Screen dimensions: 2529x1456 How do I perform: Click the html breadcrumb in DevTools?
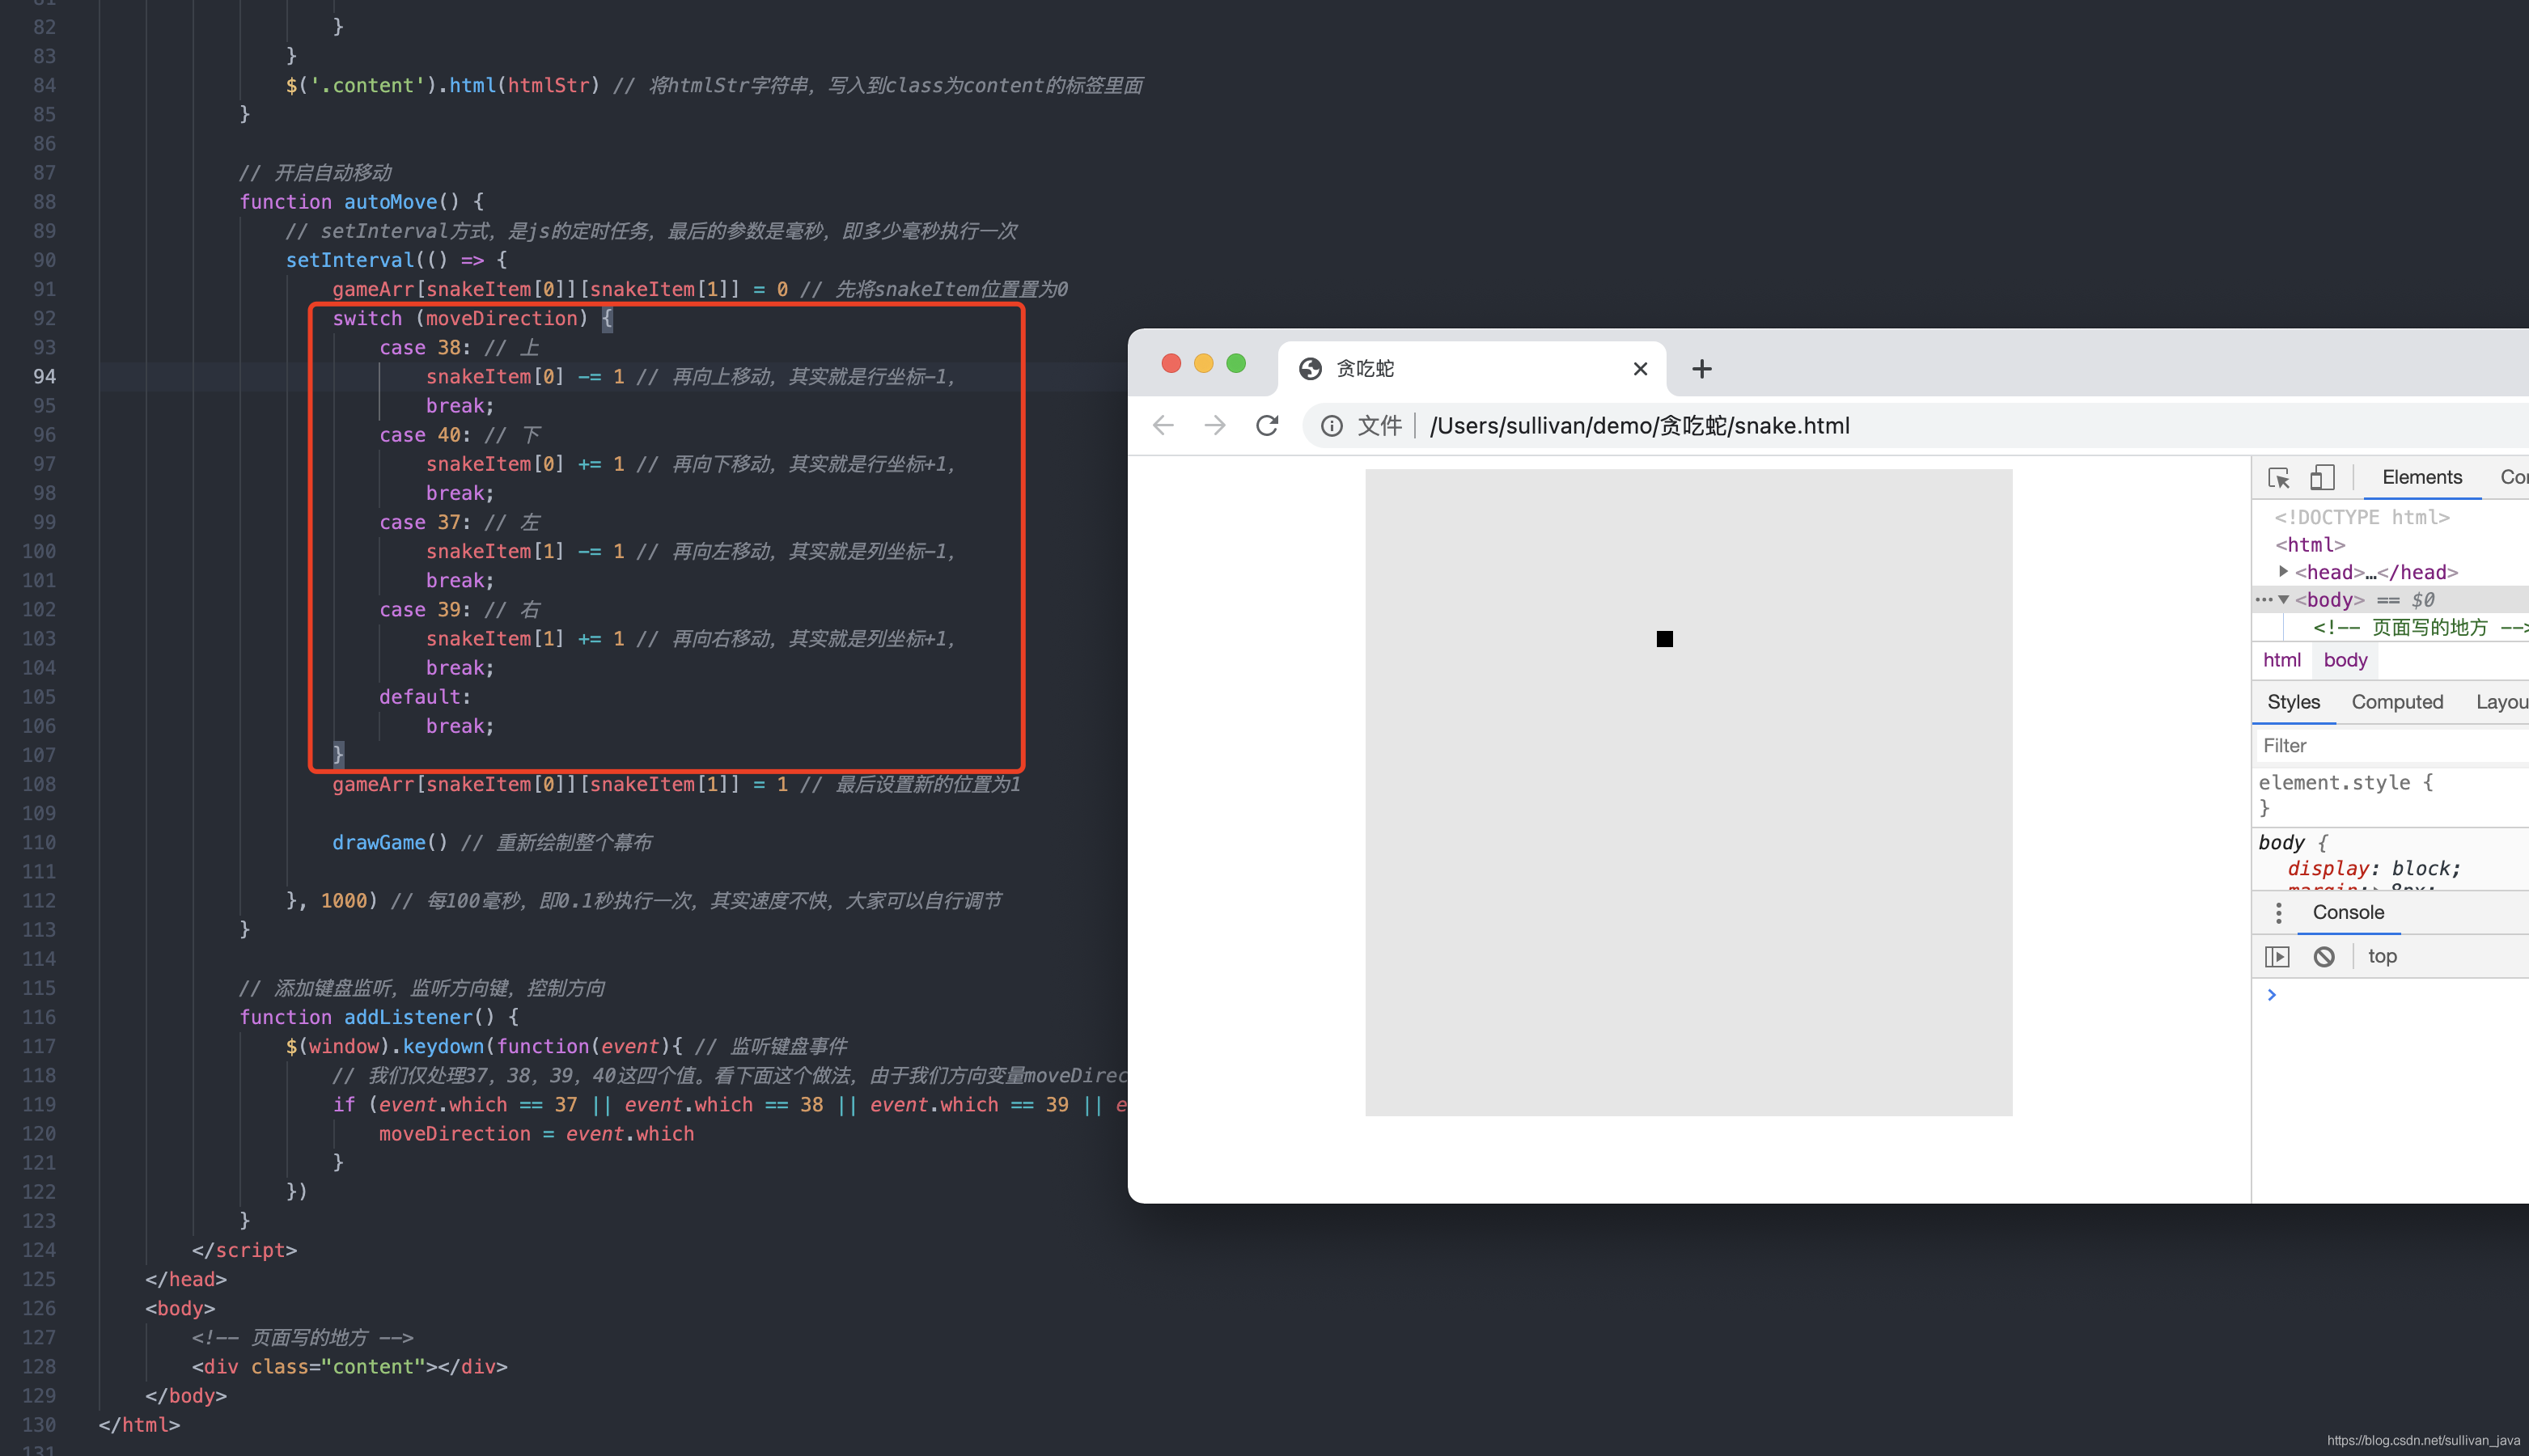point(2282,660)
